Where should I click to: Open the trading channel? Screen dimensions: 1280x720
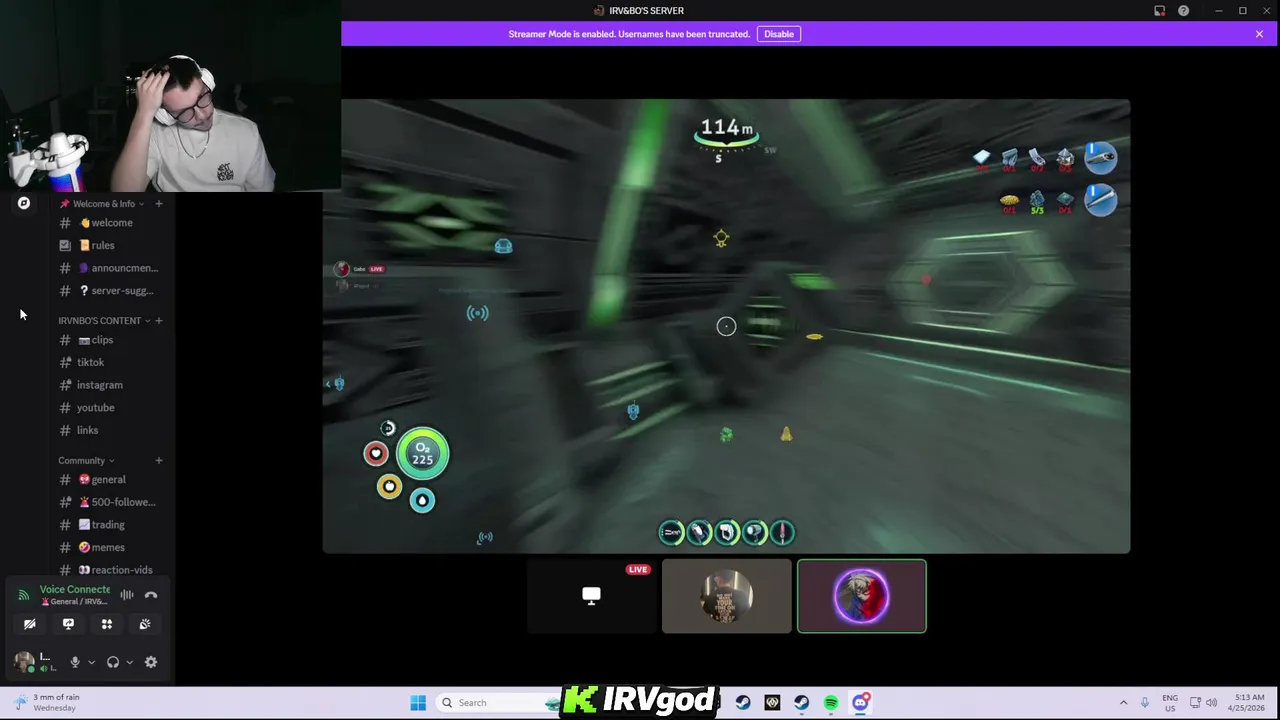110,525
